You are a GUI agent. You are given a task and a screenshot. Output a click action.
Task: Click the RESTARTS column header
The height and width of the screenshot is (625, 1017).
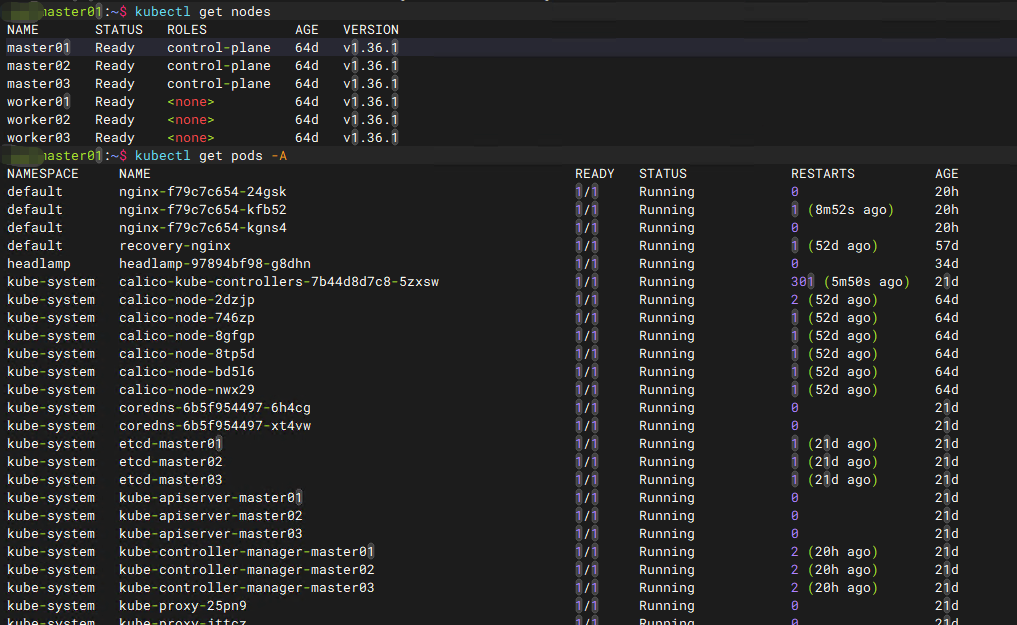click(x=822, y=174)
